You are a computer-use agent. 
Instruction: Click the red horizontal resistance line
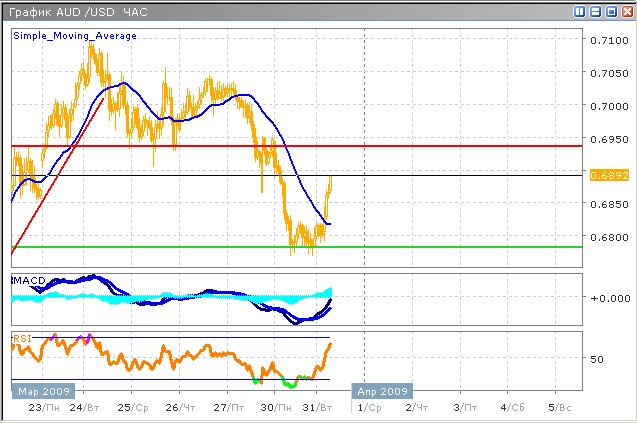[x=450, y=146]
